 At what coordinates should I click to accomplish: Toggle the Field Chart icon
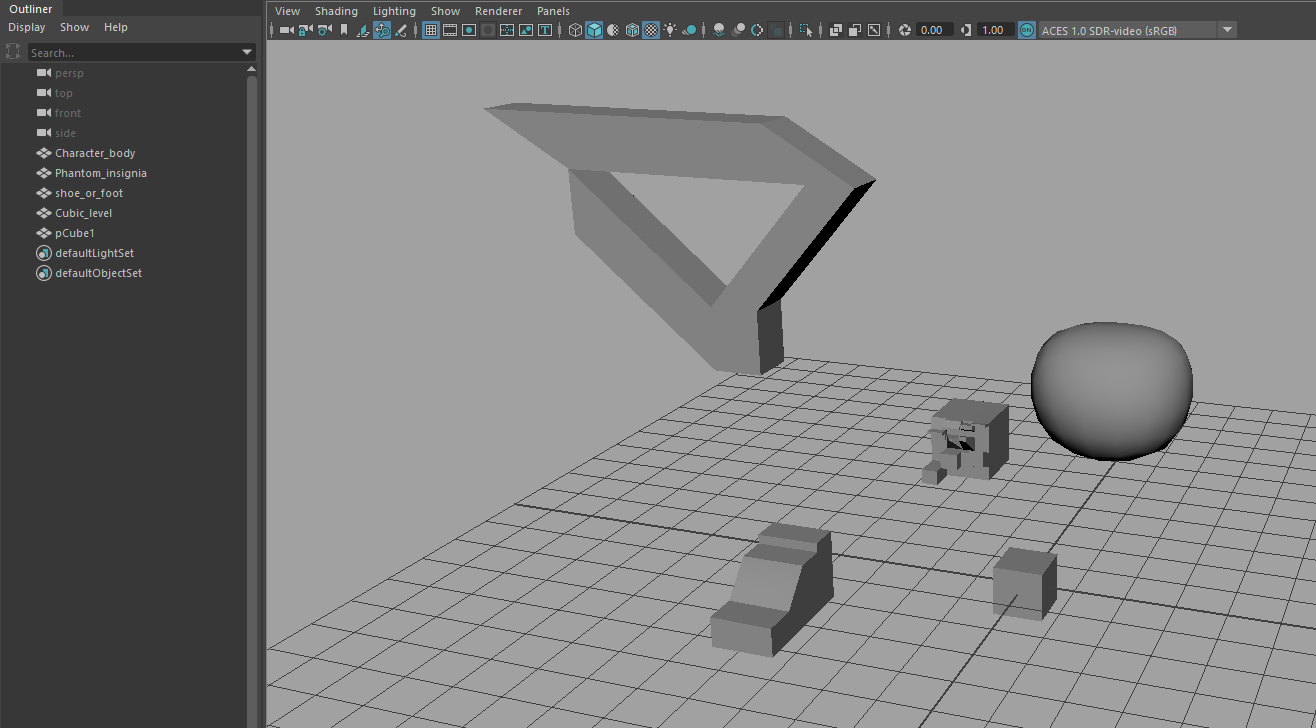507,30
